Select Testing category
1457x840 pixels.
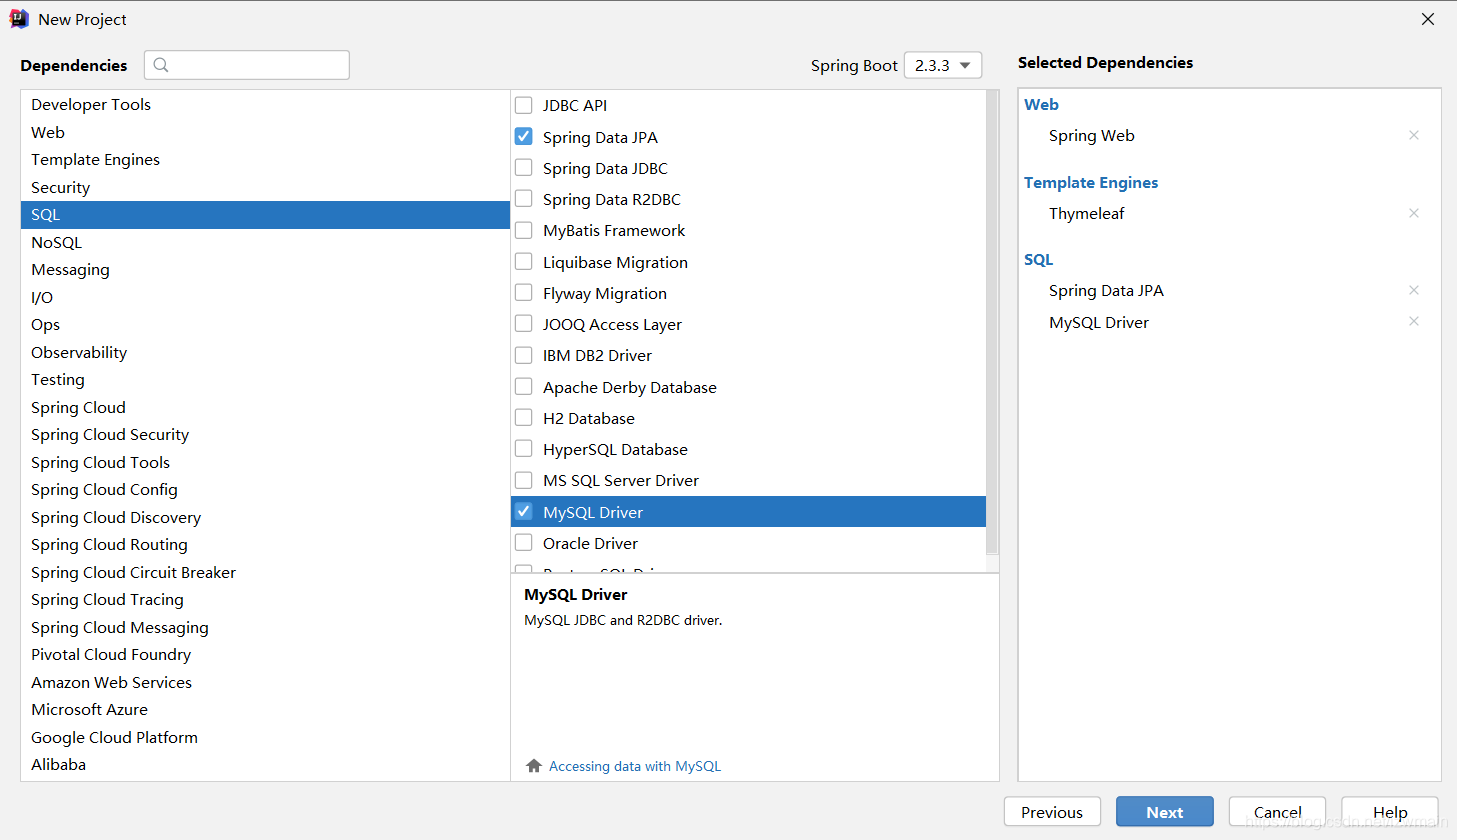[x=265, y=379]
